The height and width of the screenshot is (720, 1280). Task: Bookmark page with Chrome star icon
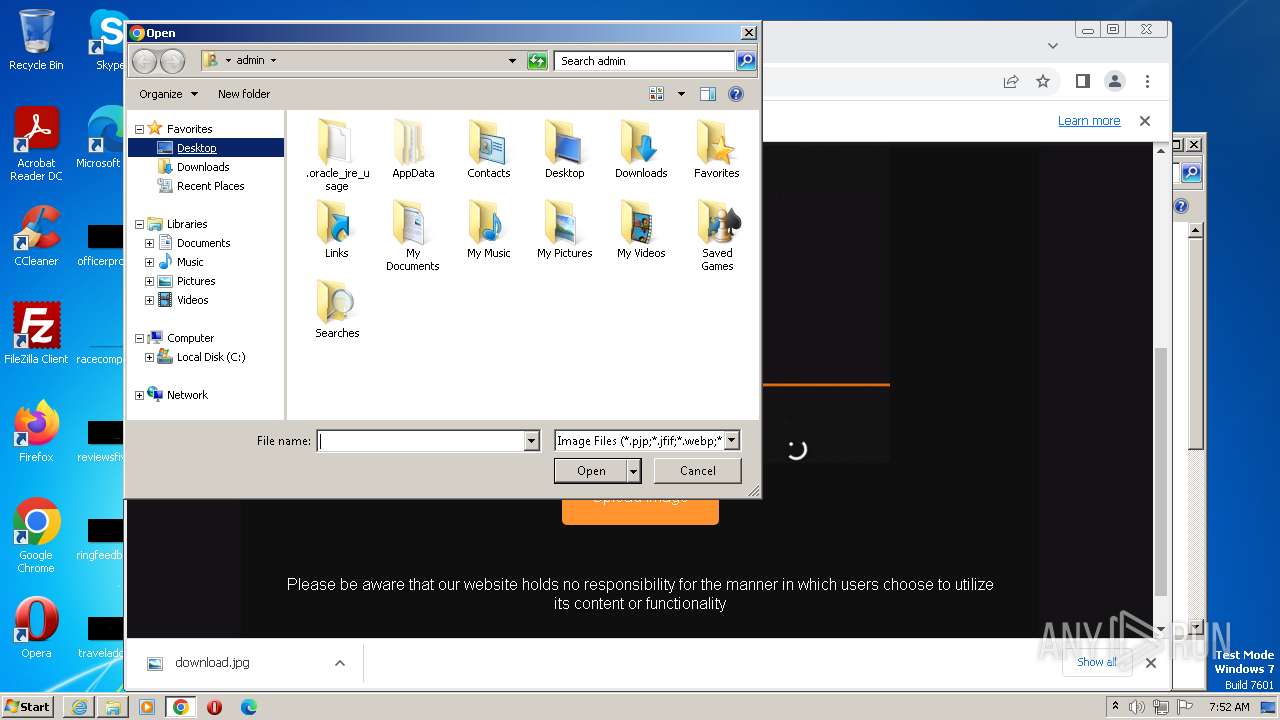(x=1043, y=82)
